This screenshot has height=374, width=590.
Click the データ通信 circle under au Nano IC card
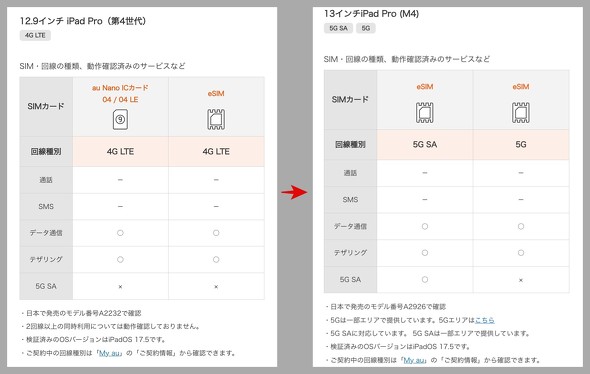120,233
